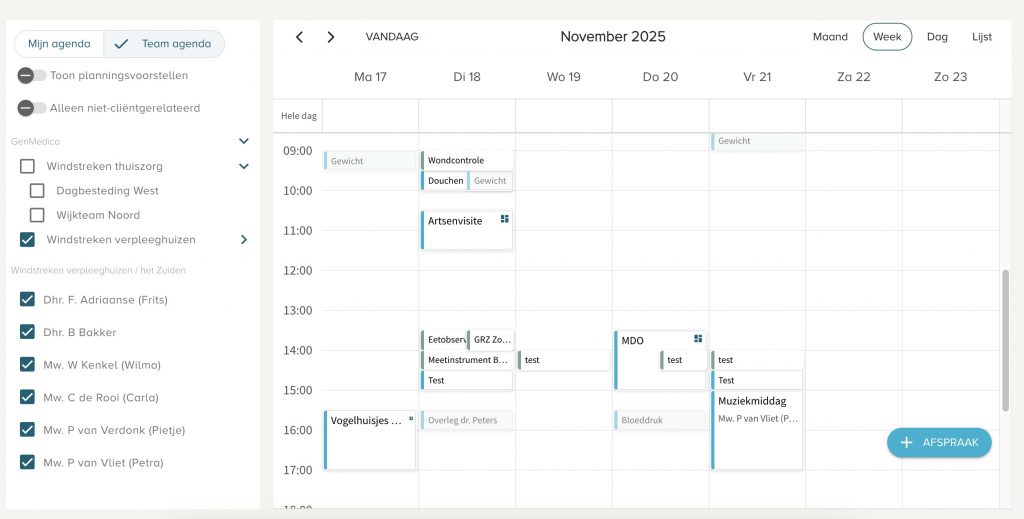The width and height of the screenshot is (1024, 519).
Task: Collapse the GeriMedica section chevron
Action: 243,142
